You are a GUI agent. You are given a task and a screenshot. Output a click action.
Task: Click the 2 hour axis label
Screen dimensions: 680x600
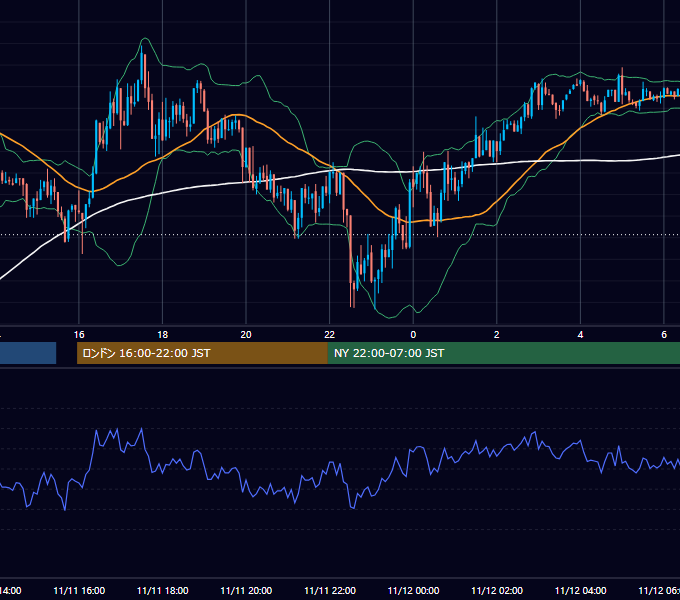point(497,335)
